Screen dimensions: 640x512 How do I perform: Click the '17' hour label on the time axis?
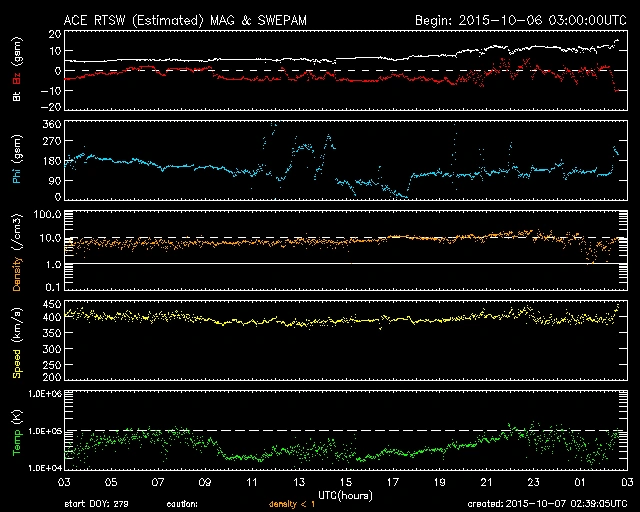393,482
